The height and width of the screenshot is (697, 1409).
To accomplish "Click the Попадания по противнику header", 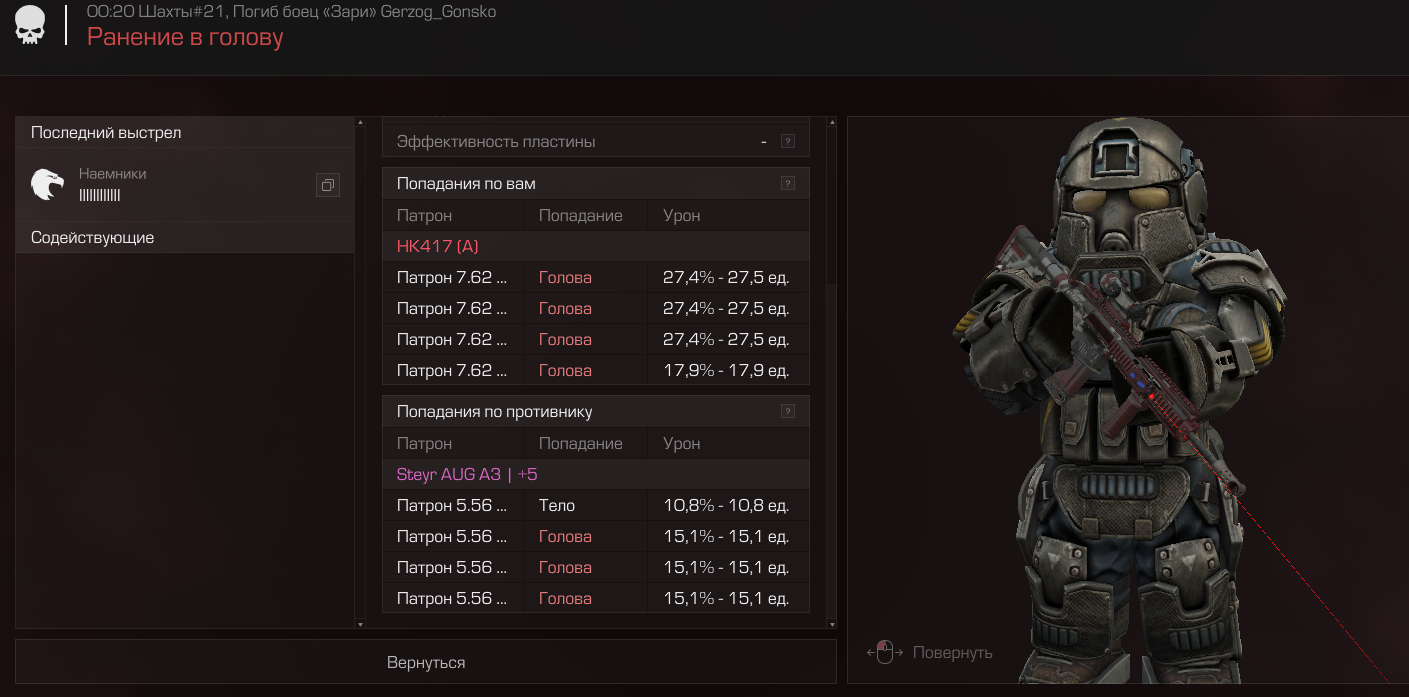I will [596, 411].
